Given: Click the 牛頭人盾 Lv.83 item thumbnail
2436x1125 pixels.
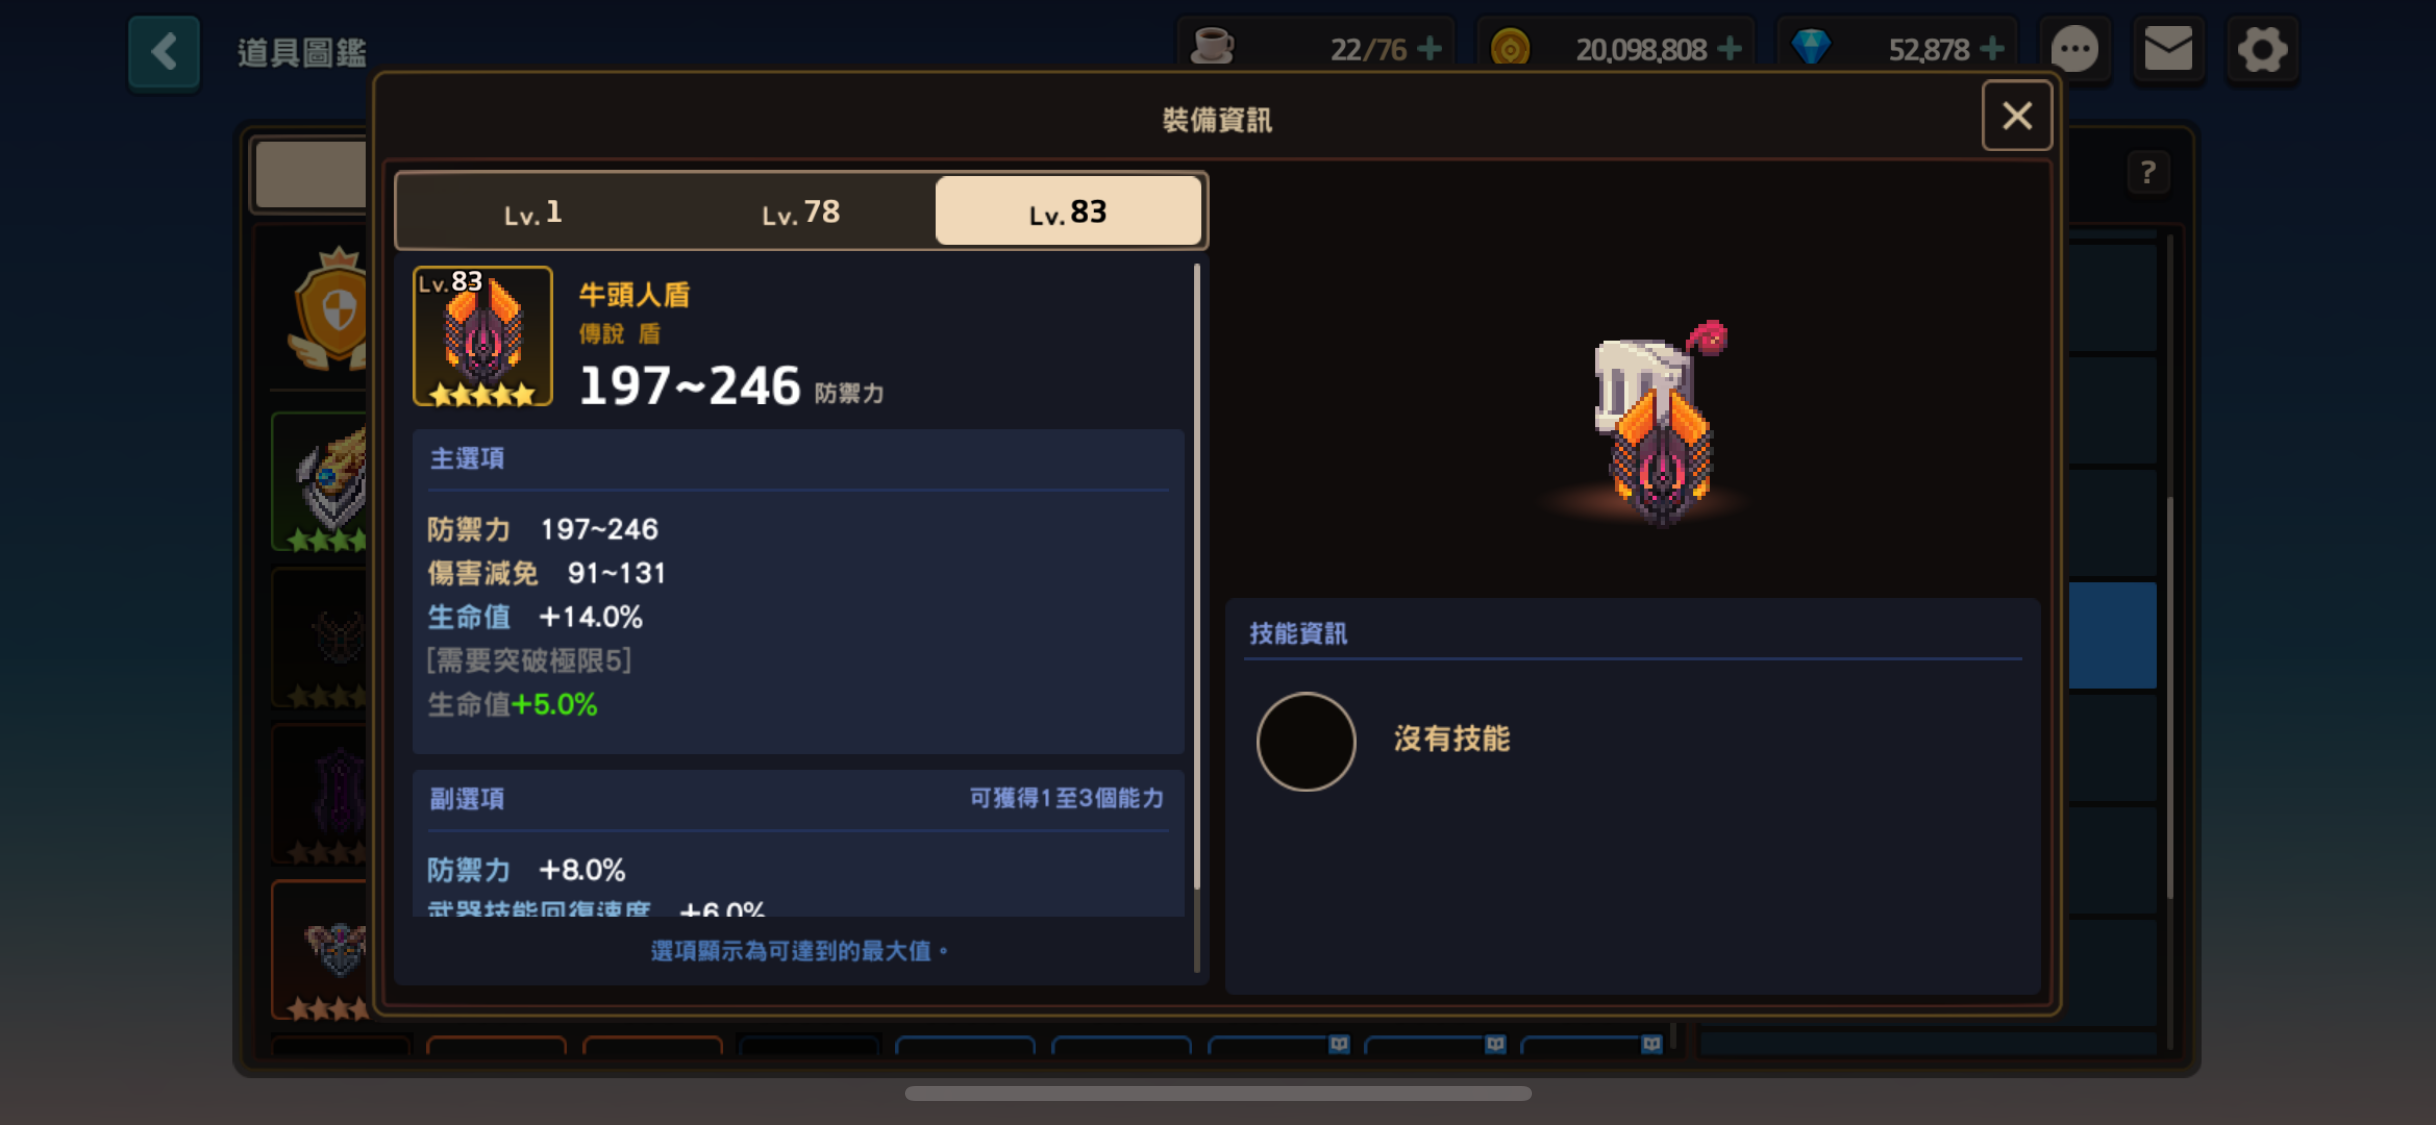Looking at the screenshot, I should [483, 337].
